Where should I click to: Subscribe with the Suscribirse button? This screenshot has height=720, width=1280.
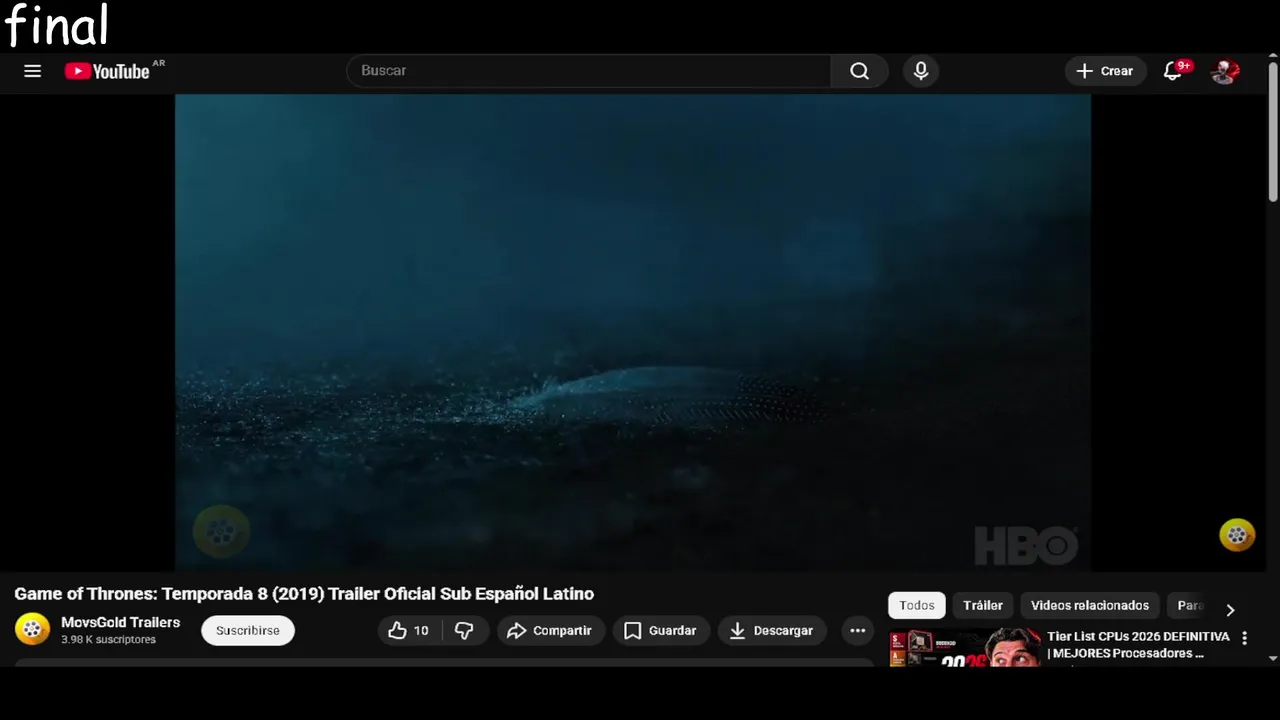(248, 631)
